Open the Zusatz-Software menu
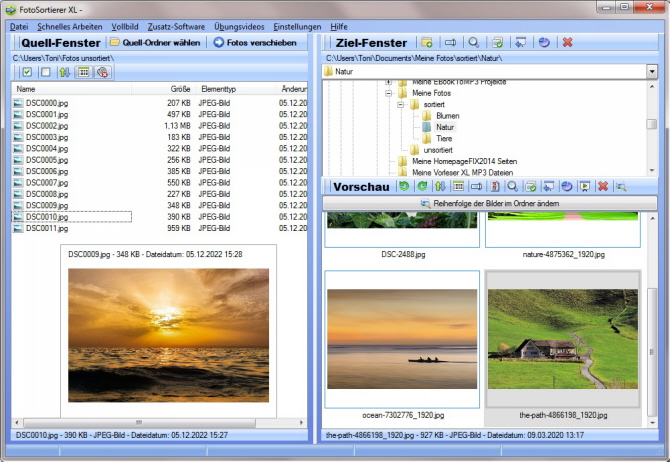The height and width of the screenshot is (462, 670). pyautogui.click(x=176, y=26)
